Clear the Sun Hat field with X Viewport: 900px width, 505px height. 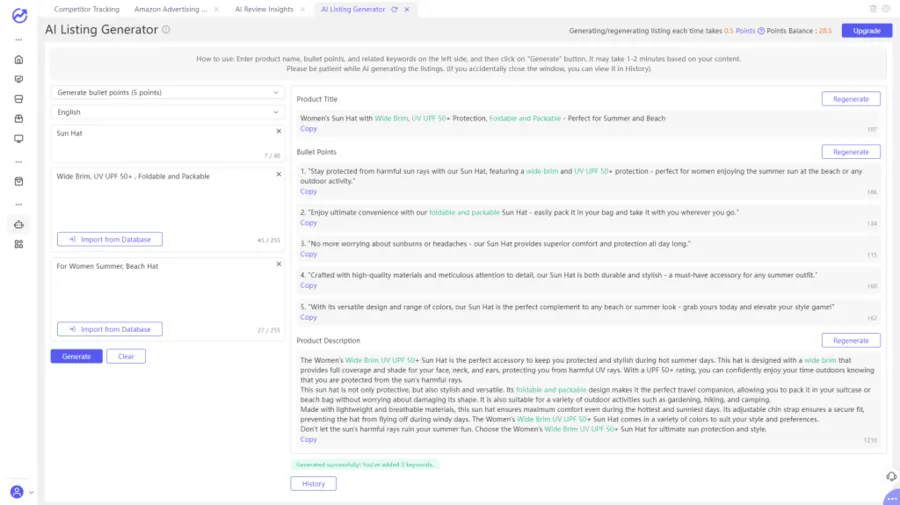click(279, 132)
